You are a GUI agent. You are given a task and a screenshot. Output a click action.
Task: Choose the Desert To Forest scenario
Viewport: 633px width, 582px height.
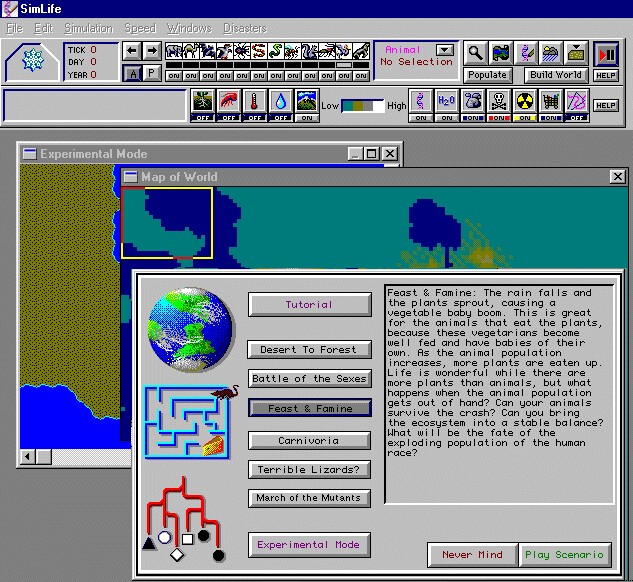(309, 350)
